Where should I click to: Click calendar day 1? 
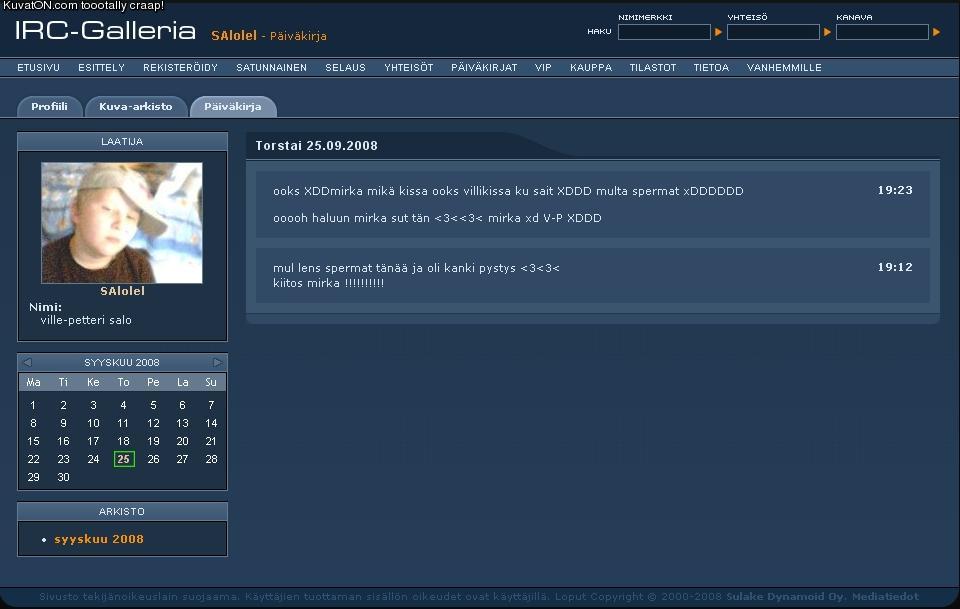point(33,405)
